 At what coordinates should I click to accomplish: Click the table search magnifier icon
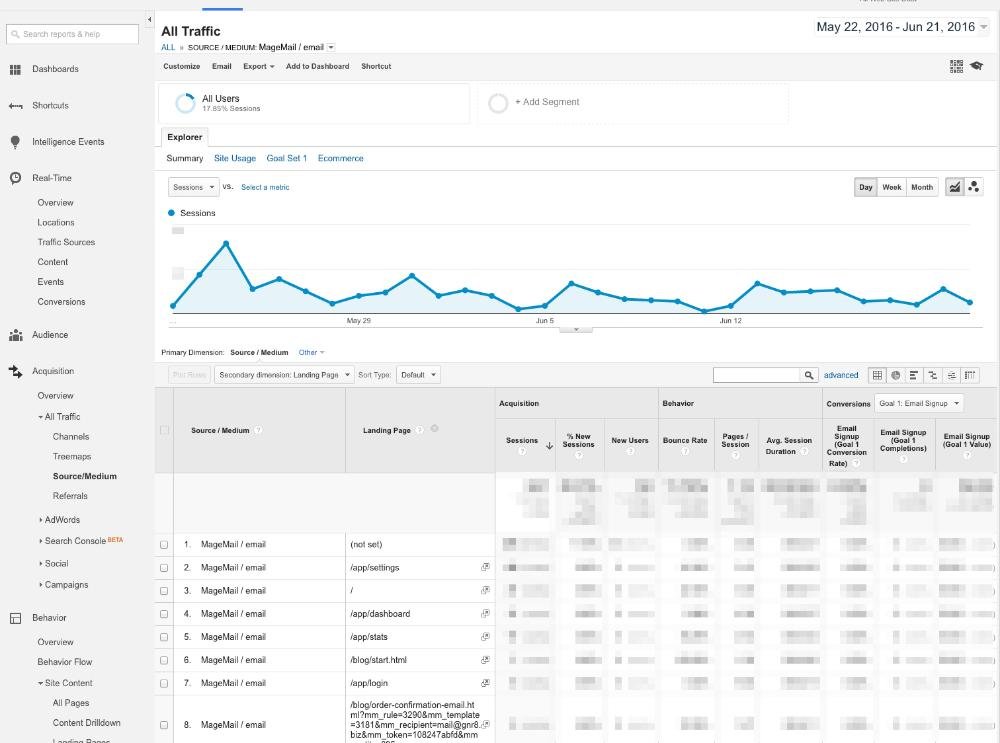pyautogui.click(x=809, y=375)
